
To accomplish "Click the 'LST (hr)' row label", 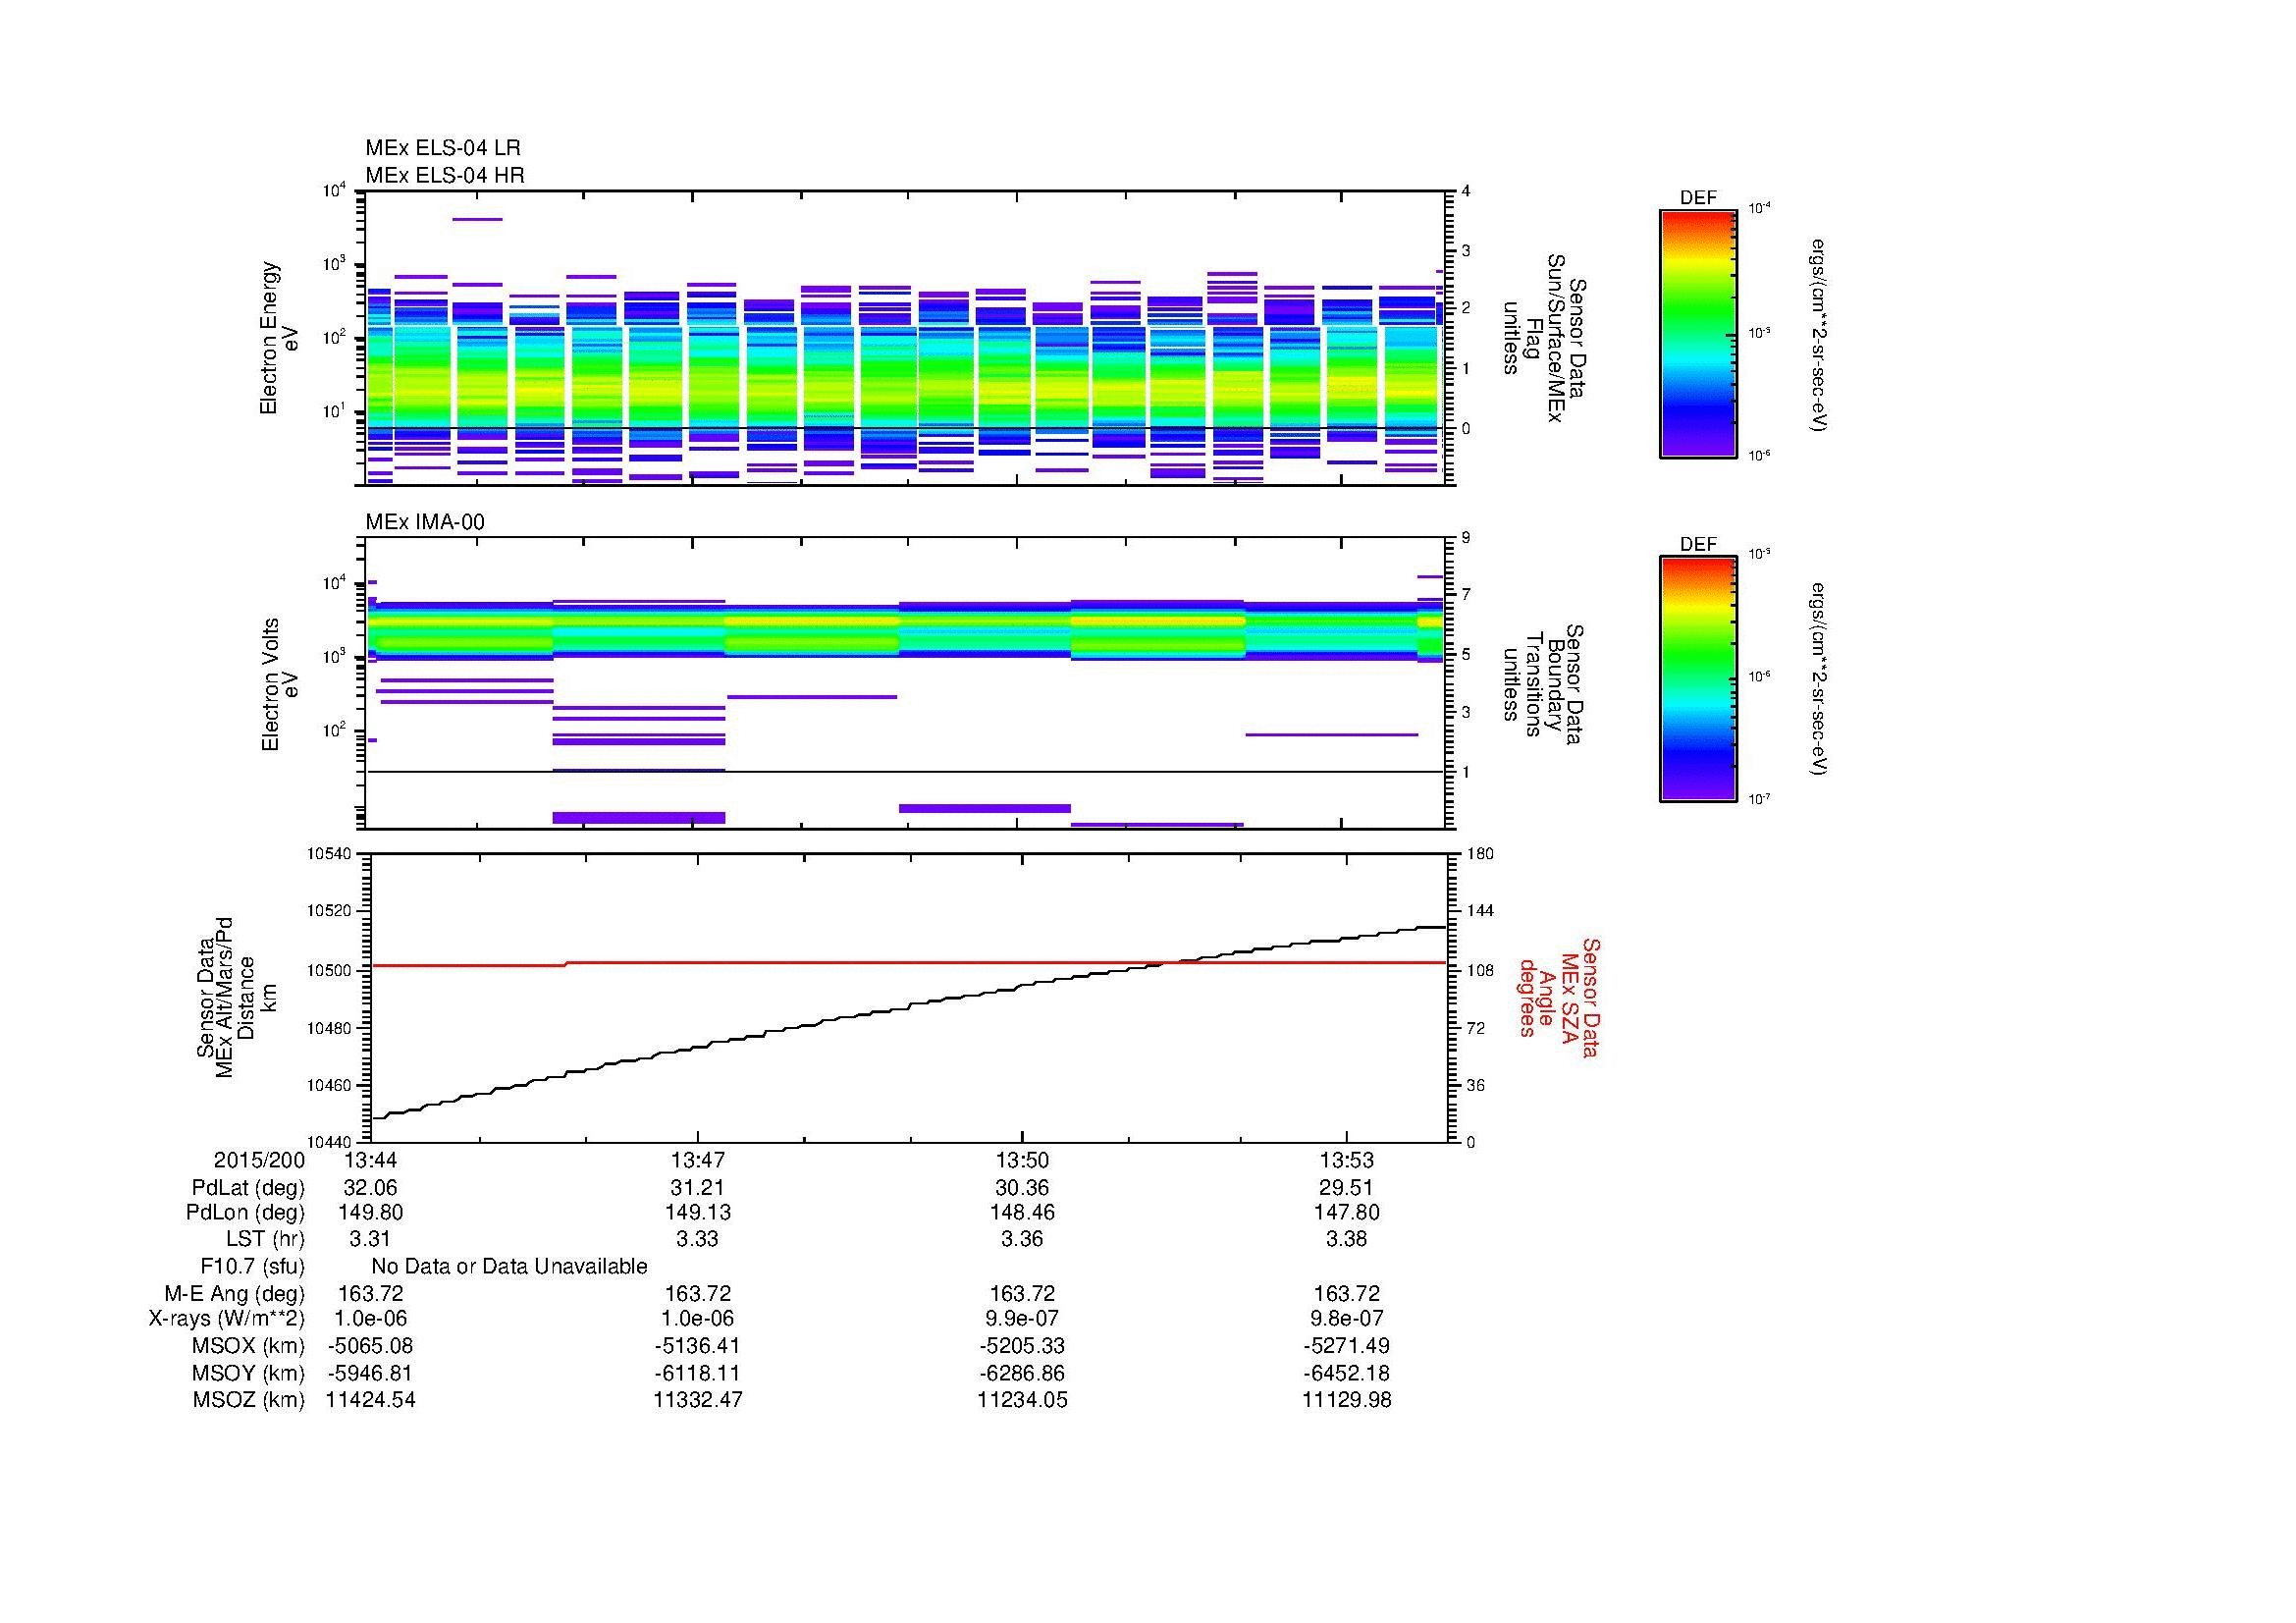I will coord(265,1238).
